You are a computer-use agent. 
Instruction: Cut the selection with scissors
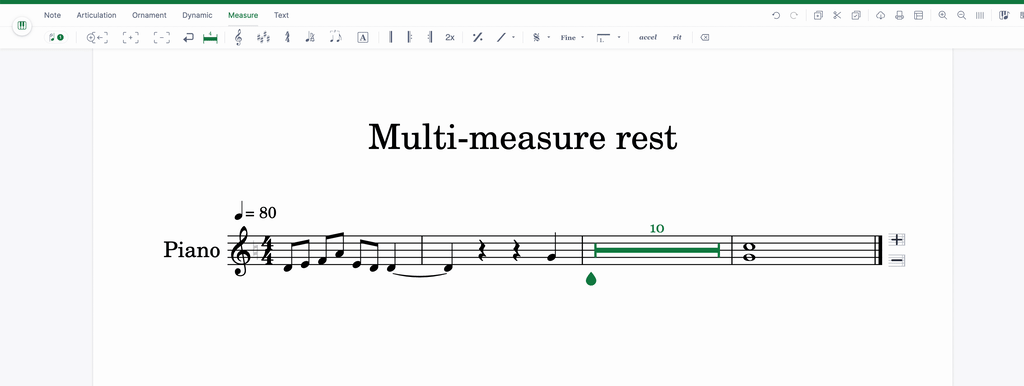[x=837, y=15]
